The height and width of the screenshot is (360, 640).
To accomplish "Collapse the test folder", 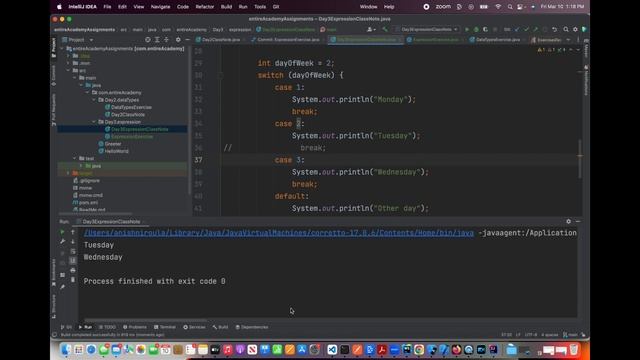I will click(x=75, y=158).
